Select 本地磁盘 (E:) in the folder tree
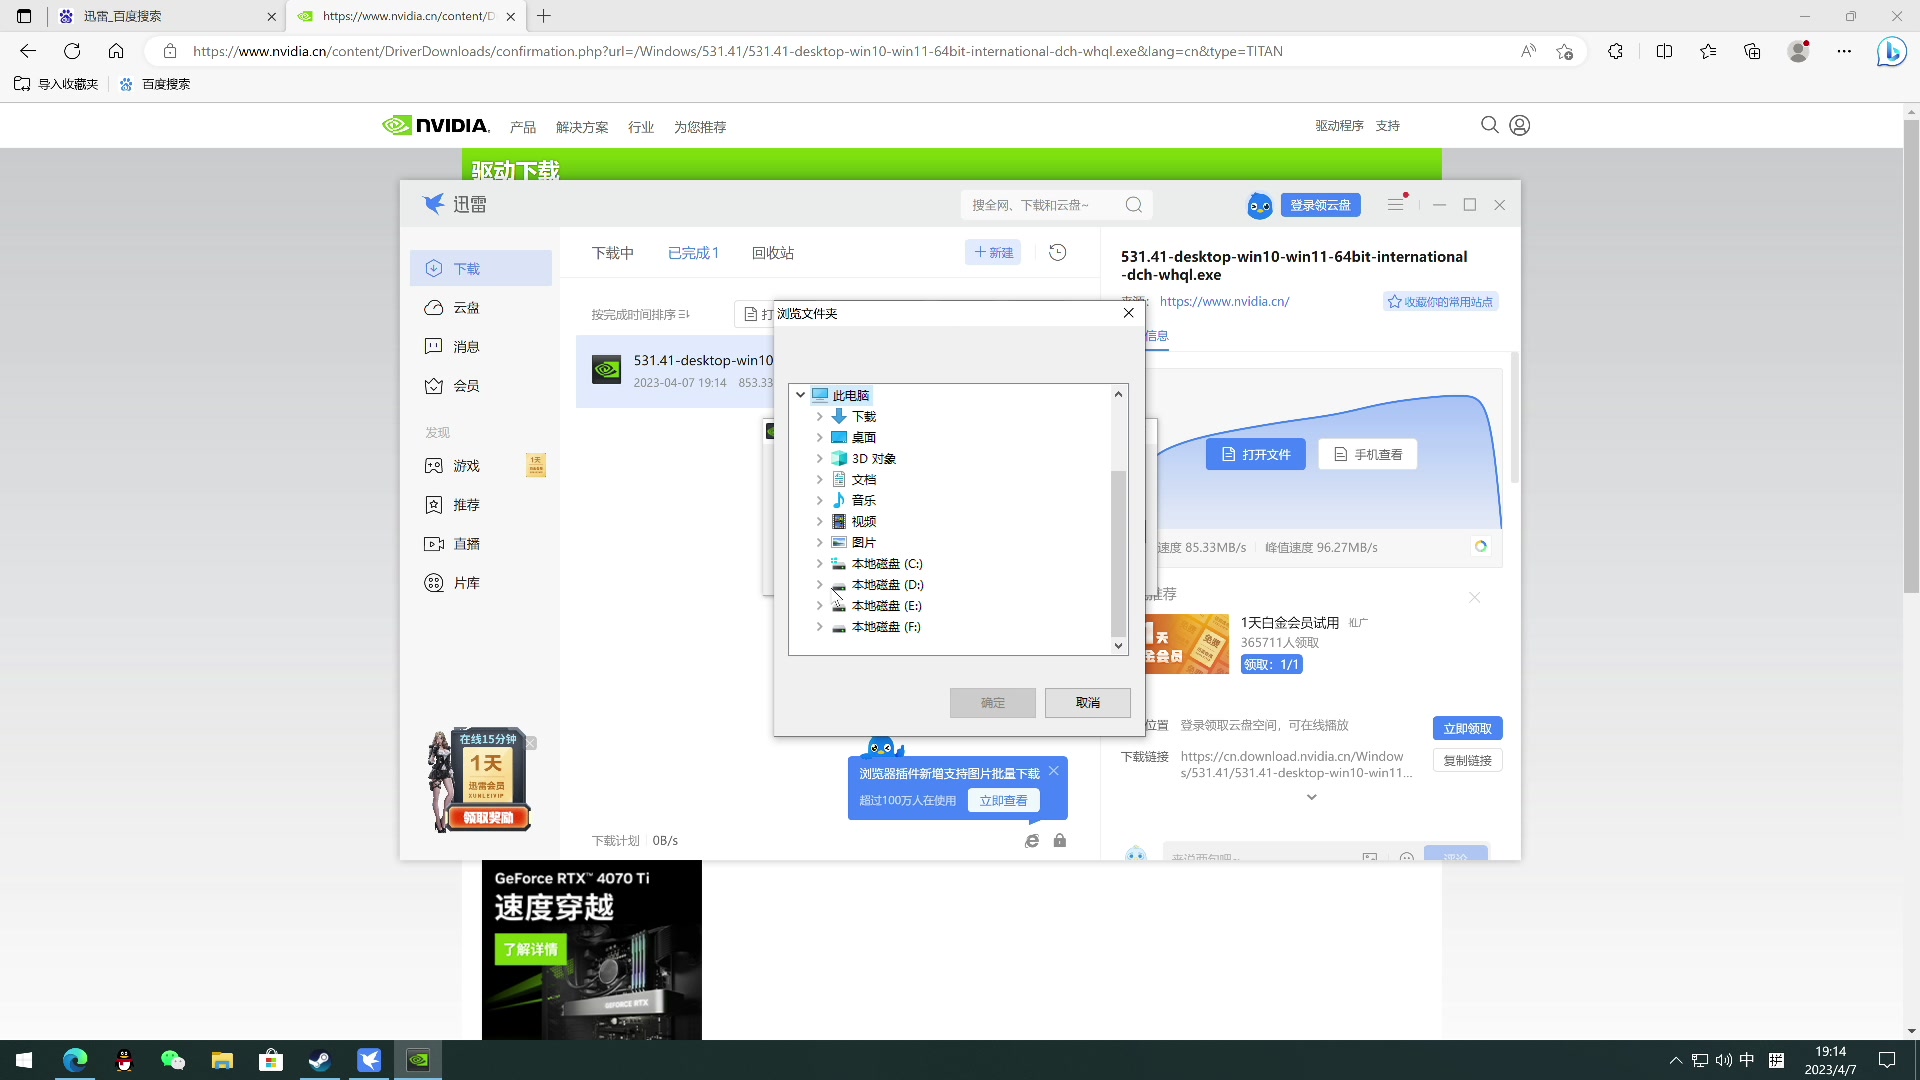 click(886, 605)
